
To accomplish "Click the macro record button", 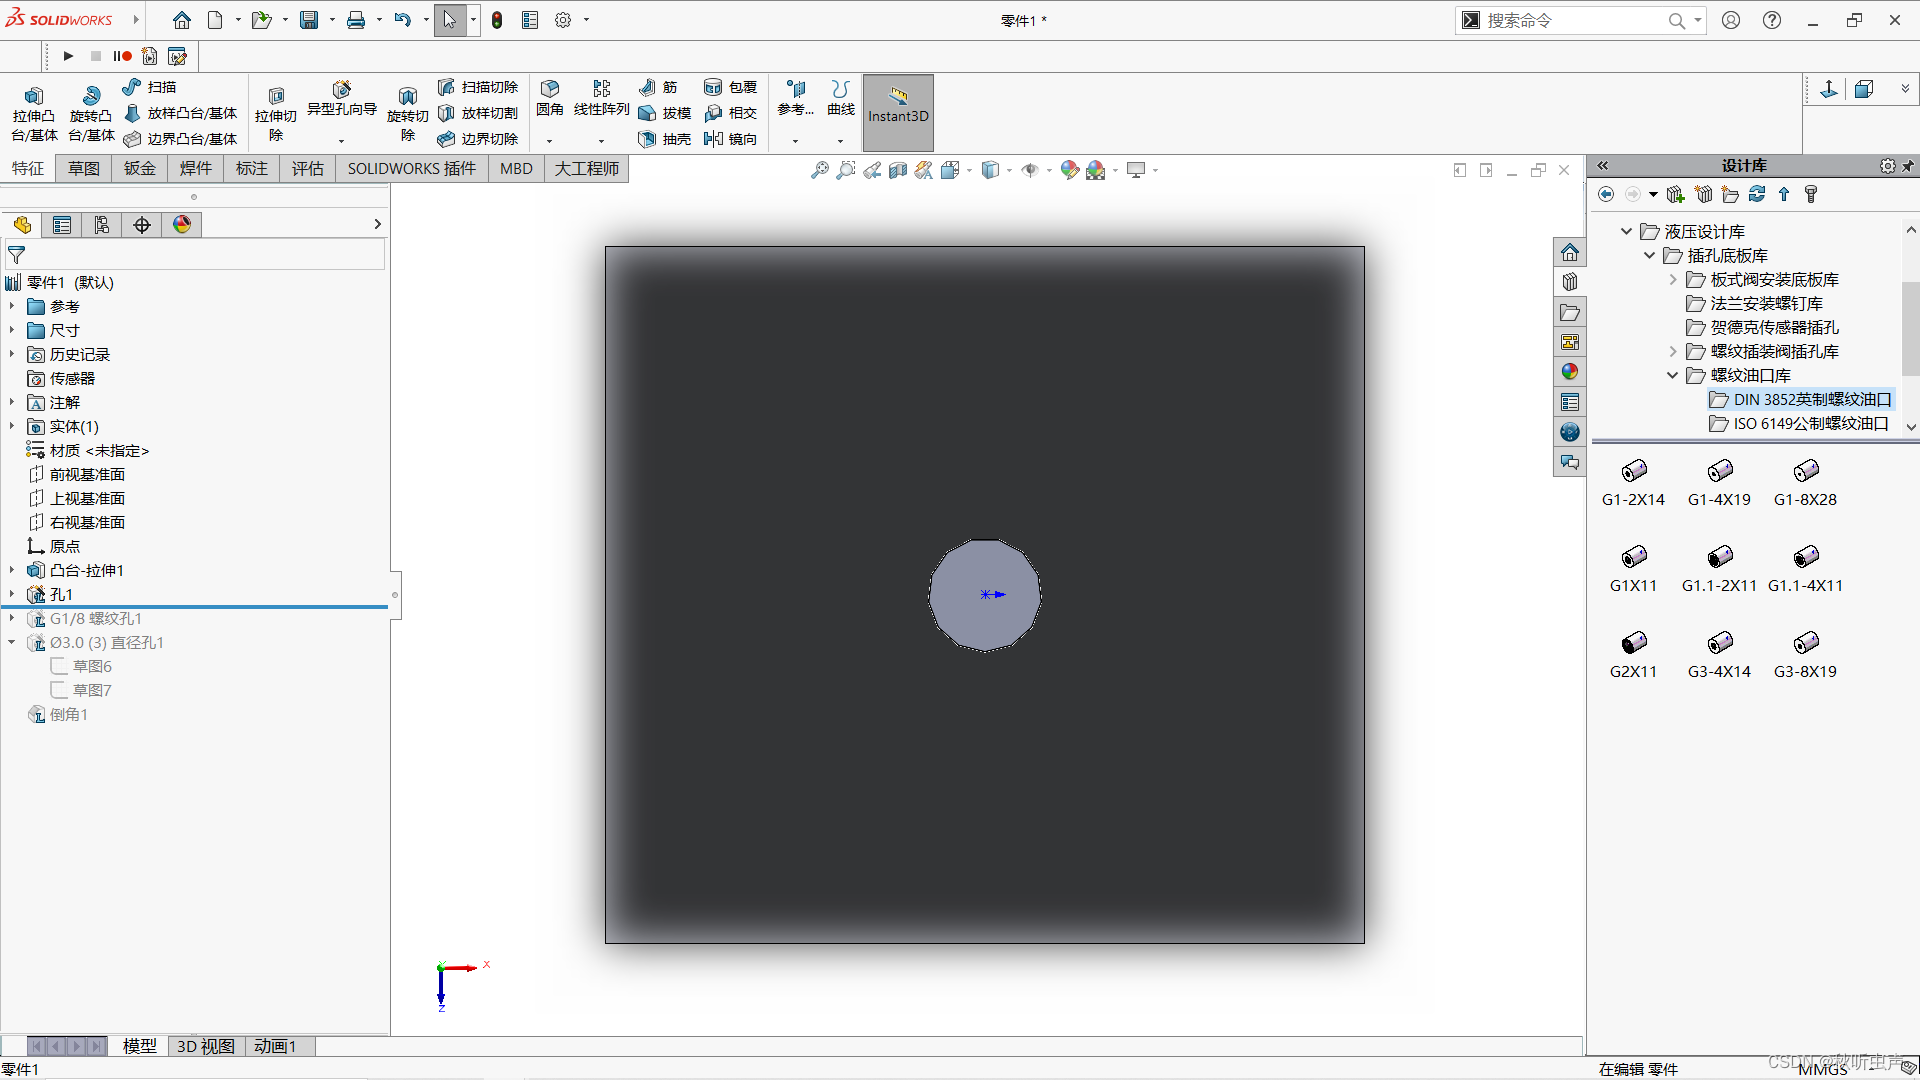I will [123, 56].
